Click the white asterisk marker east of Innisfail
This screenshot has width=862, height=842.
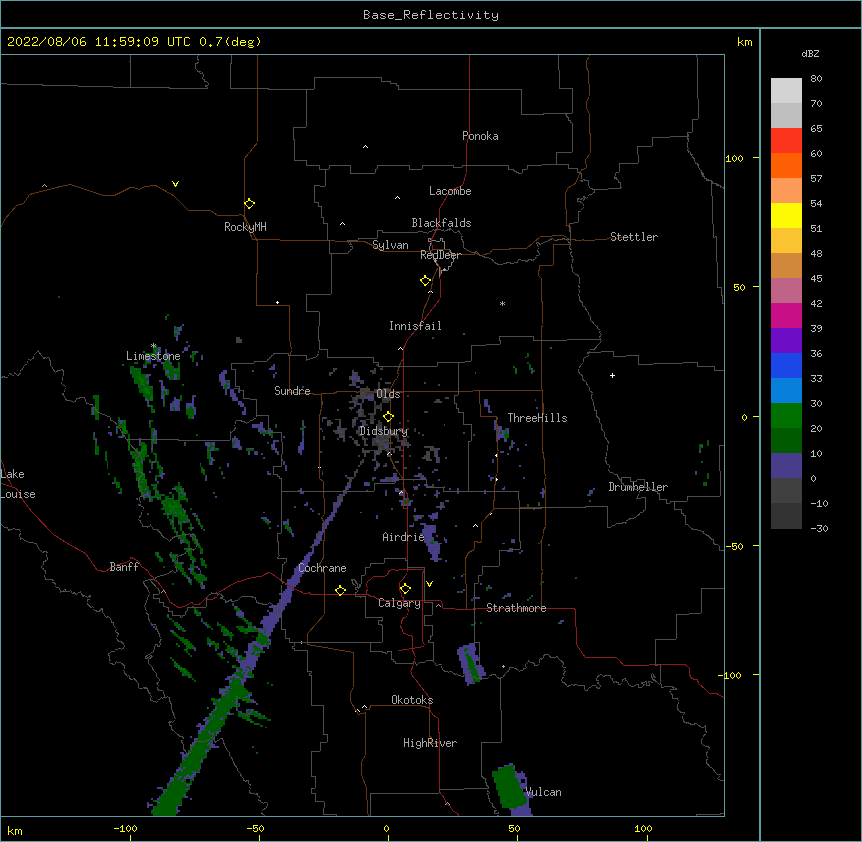pyautogui.click(x=502, y=303)
